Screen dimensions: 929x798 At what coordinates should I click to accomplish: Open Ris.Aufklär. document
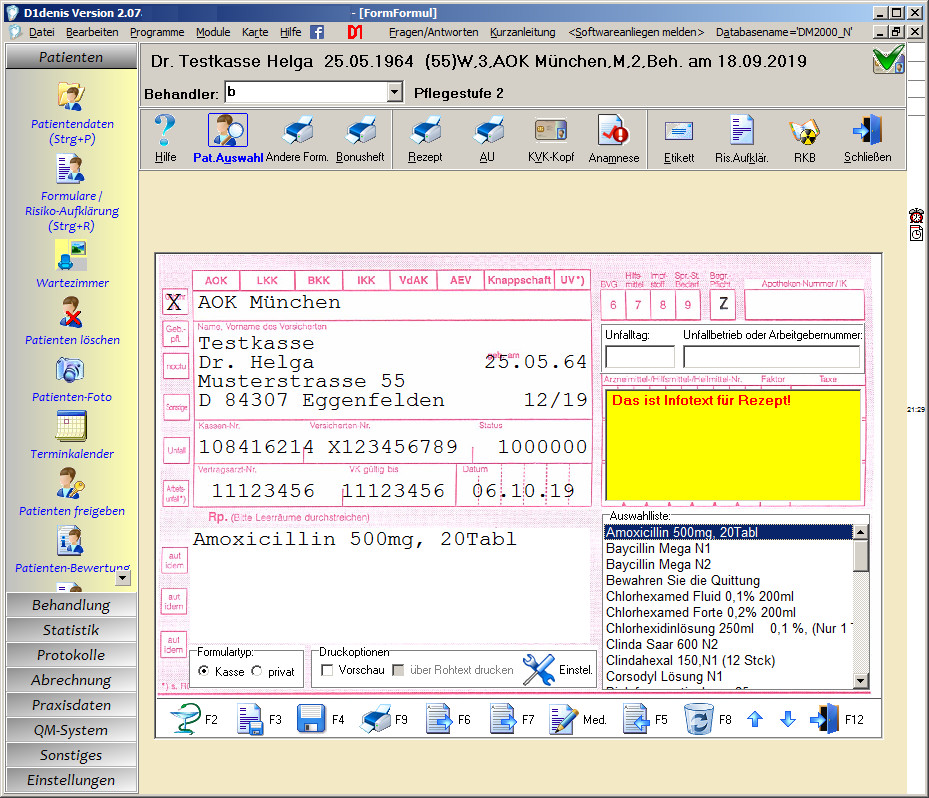point(741,130)
